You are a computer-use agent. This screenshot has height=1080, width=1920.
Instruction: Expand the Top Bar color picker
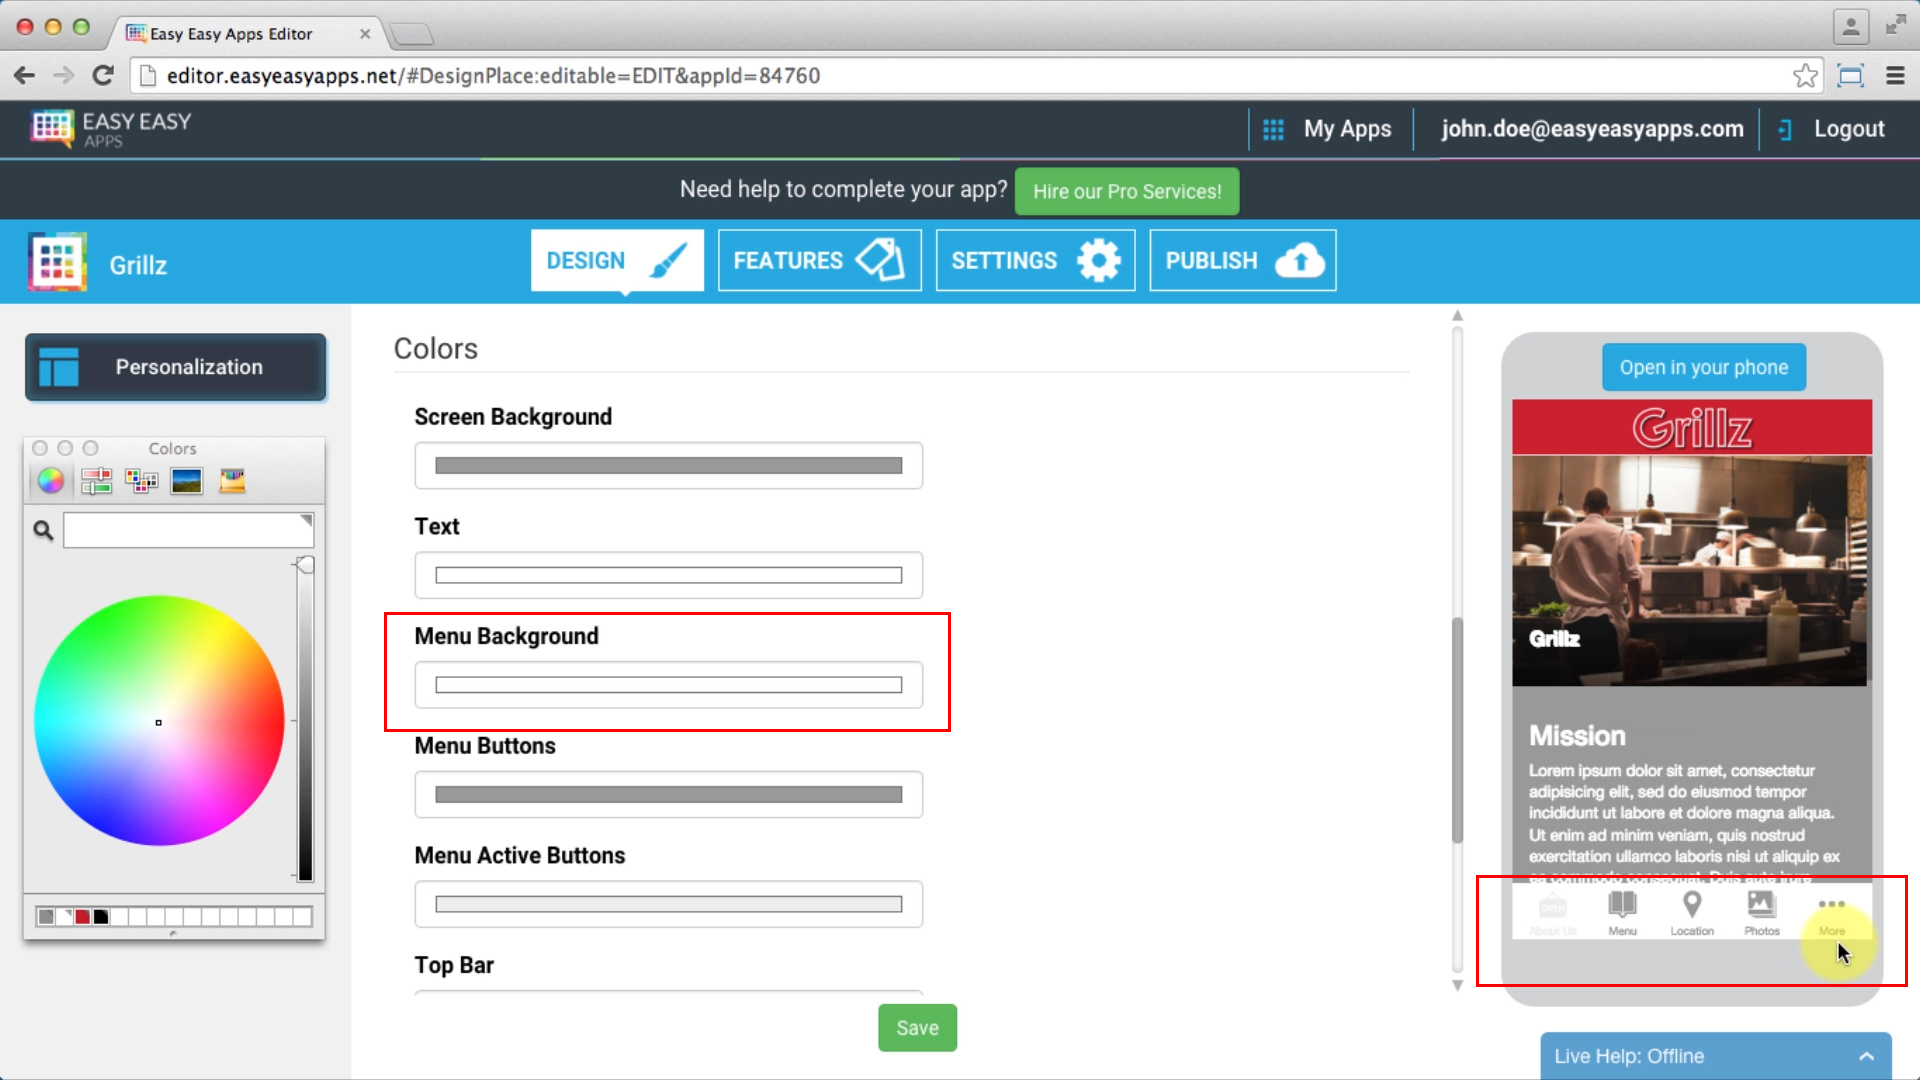(x=667, y=998)
